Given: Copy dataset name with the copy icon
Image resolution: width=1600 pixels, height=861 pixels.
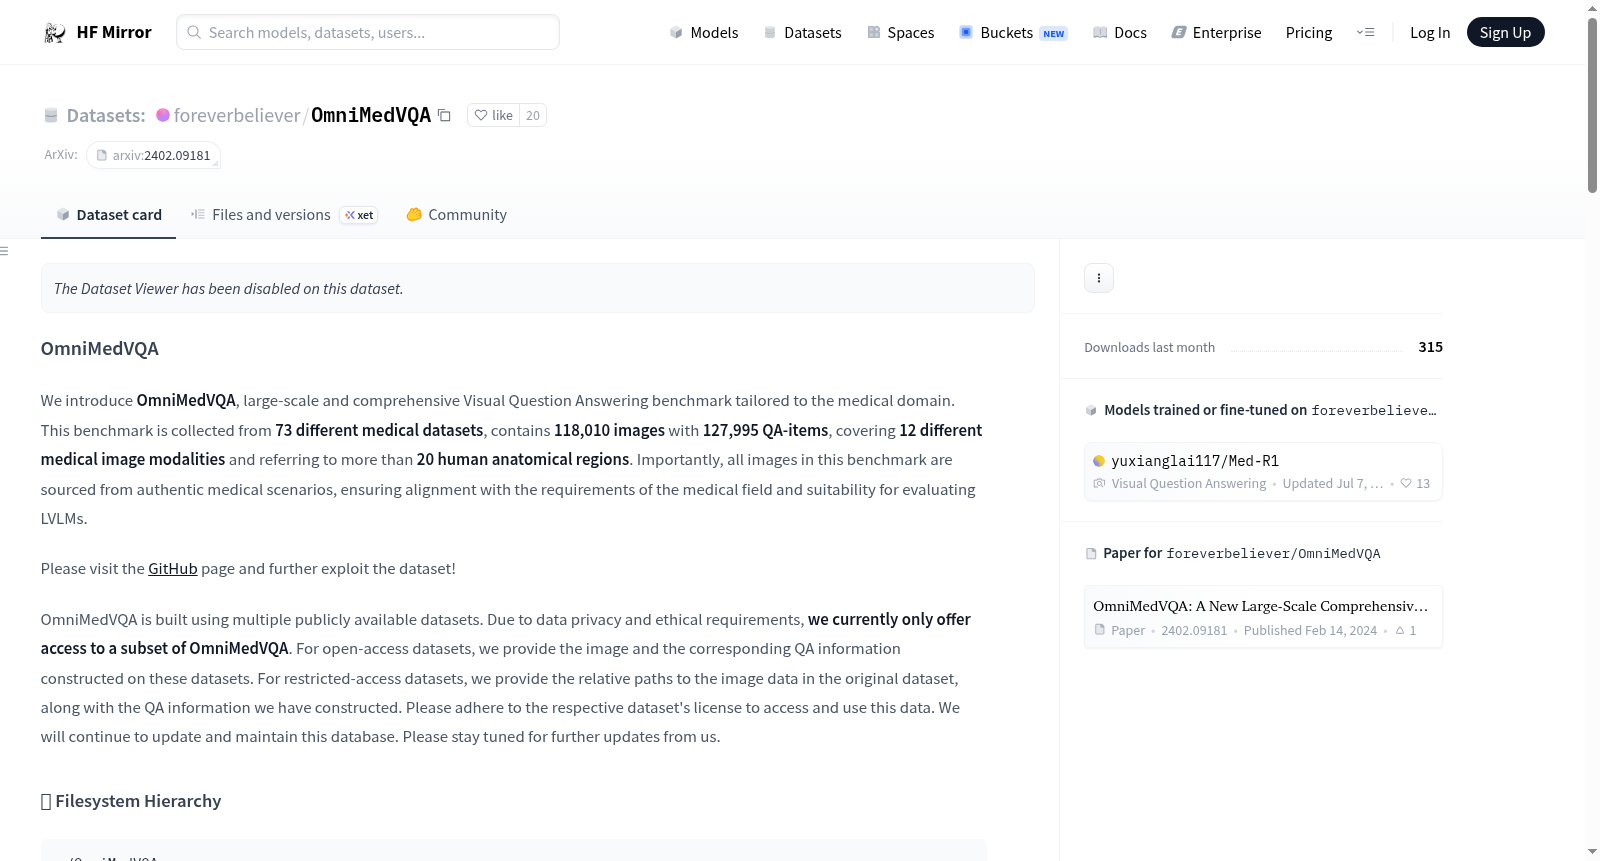Looking at the screenshot, I should pos(445,115).
